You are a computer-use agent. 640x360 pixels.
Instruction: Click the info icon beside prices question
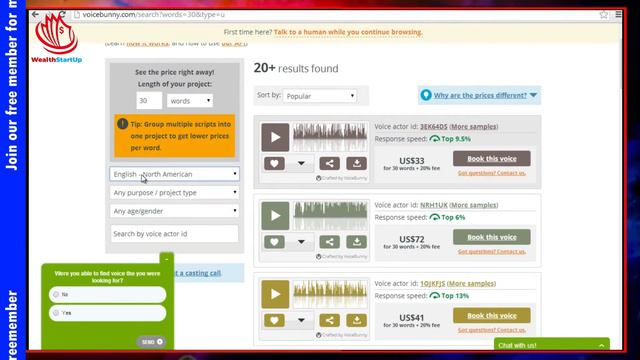click(x=426, y=95)
